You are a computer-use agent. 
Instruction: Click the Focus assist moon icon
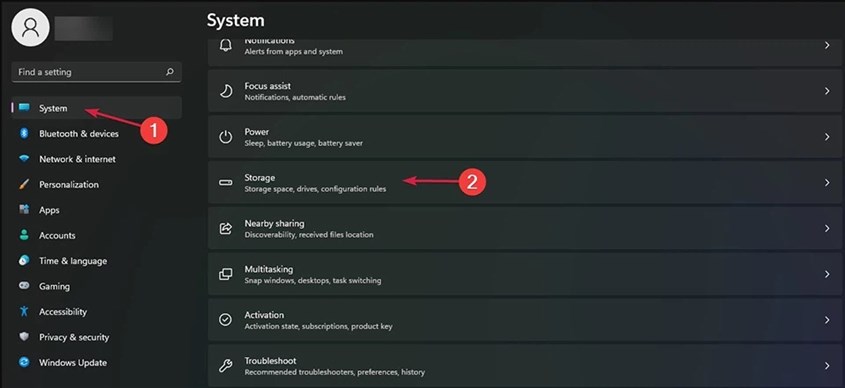pyautogui.click(x=225, y=91)
